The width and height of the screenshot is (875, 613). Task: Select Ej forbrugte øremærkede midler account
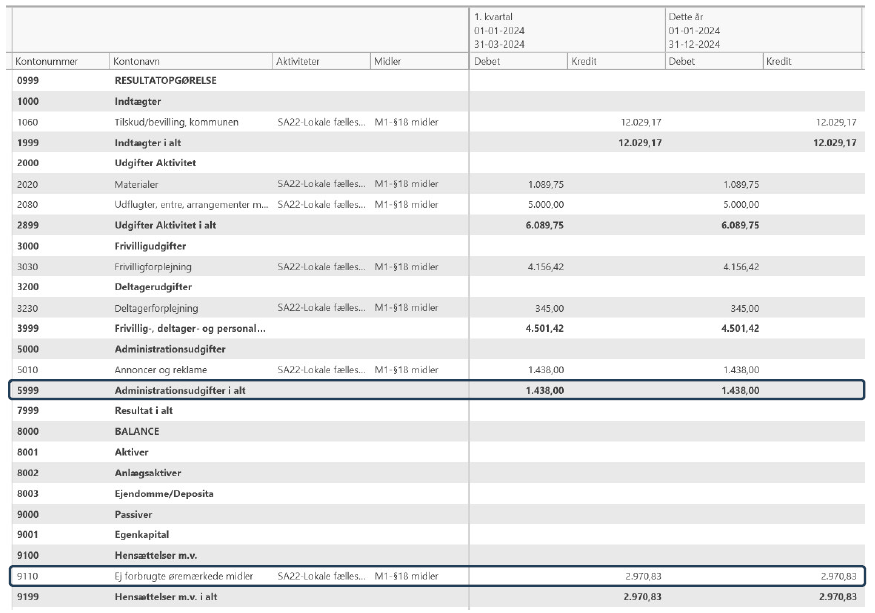[x=184, y=576]
